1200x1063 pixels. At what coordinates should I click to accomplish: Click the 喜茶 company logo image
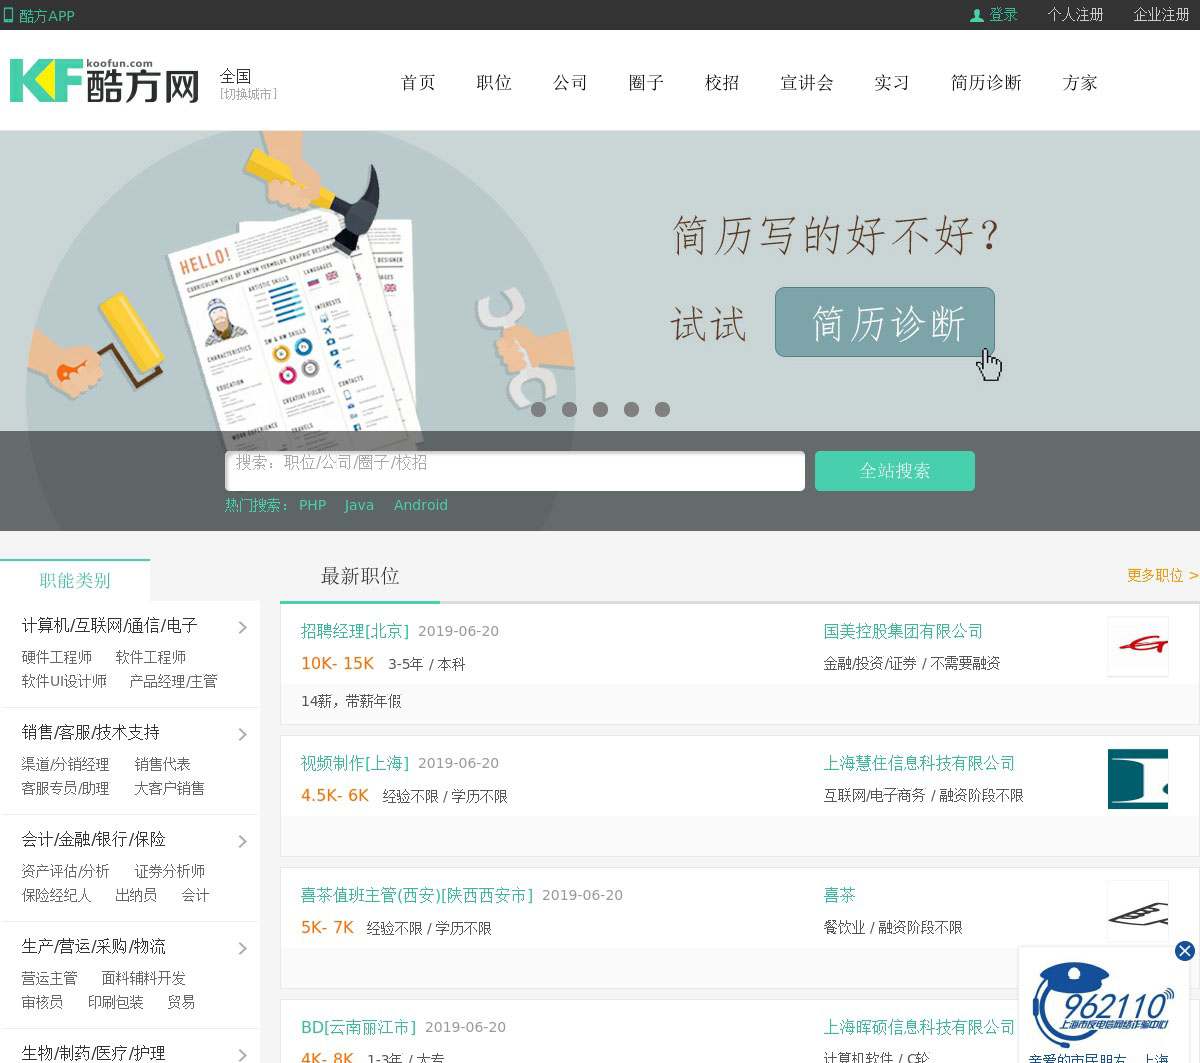tap(1138, 911)
